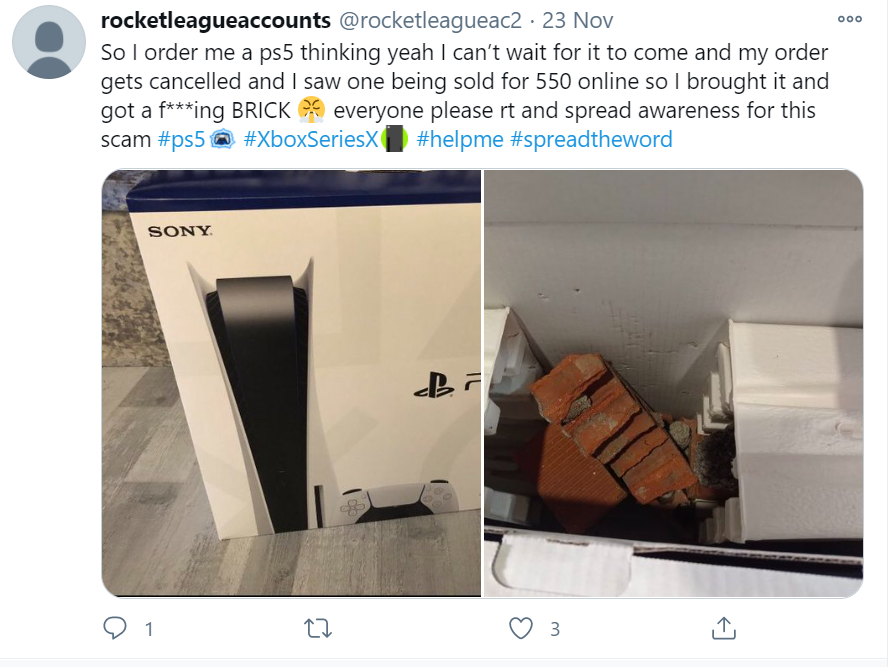The width and height of the screenshot is (889, 667).
Task: Click the controller emoji after #ps5
Action: [222, 140]
